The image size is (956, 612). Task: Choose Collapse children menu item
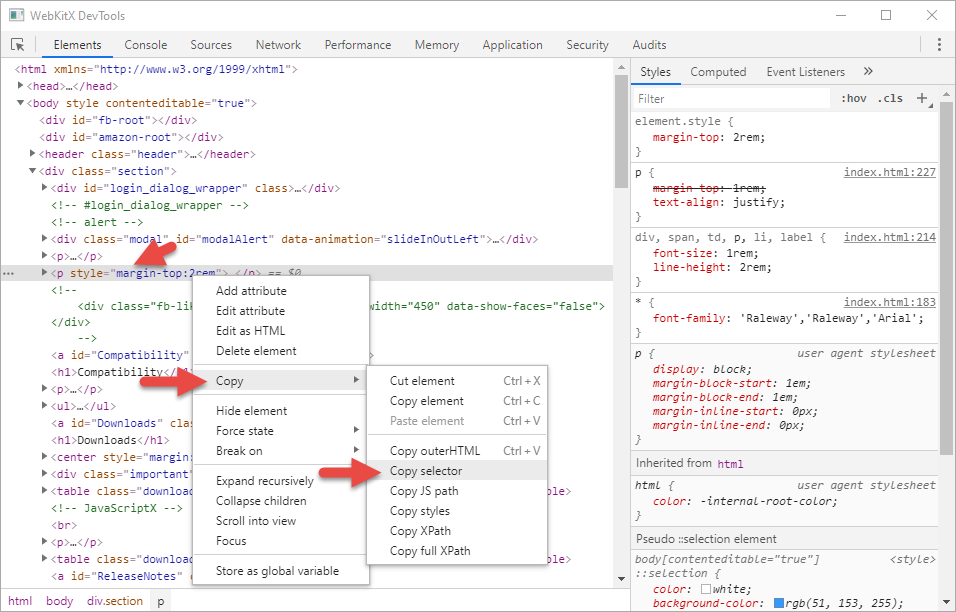(x=281, y=501)
